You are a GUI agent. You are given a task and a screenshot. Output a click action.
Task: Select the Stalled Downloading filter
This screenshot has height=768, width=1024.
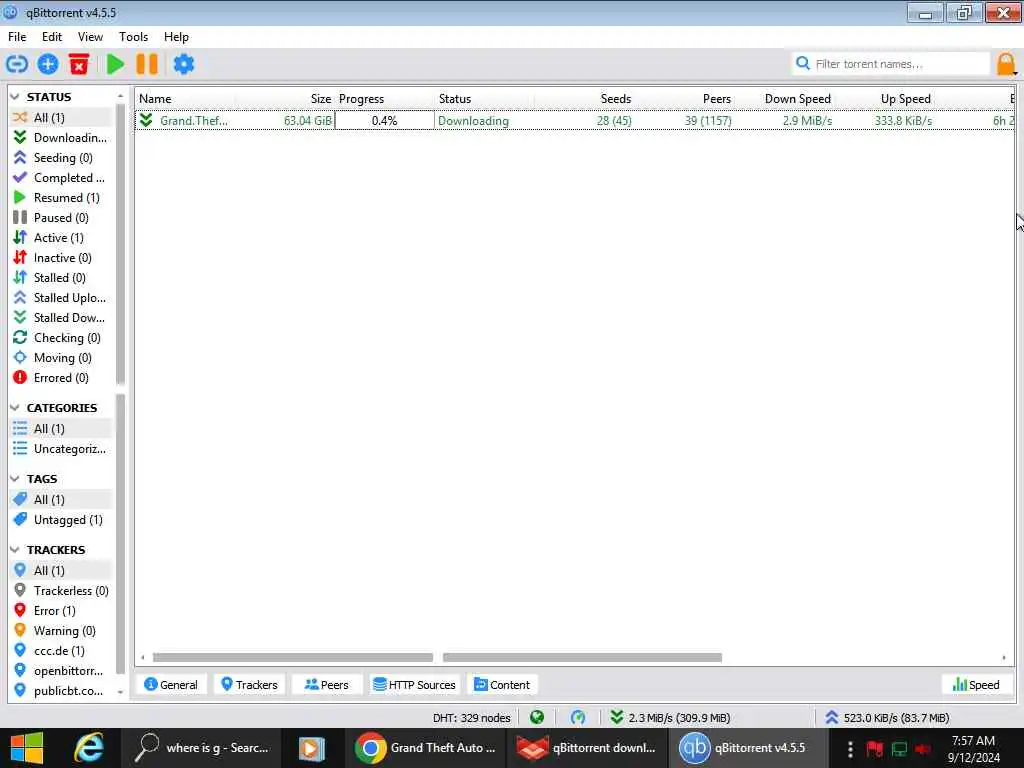pos(61,317)
